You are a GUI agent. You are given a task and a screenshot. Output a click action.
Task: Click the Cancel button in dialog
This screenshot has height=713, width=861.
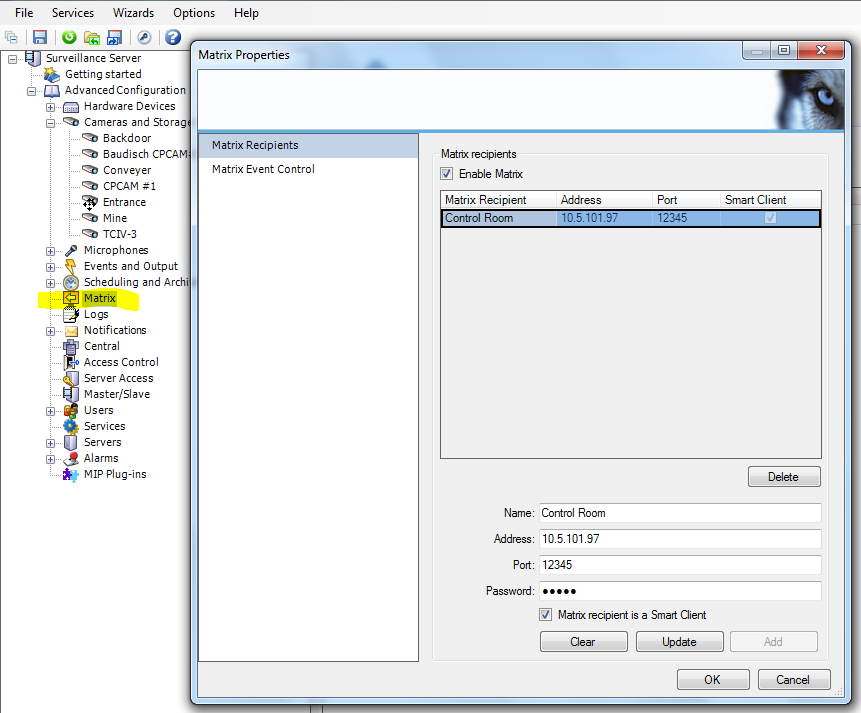click(792, 680)
